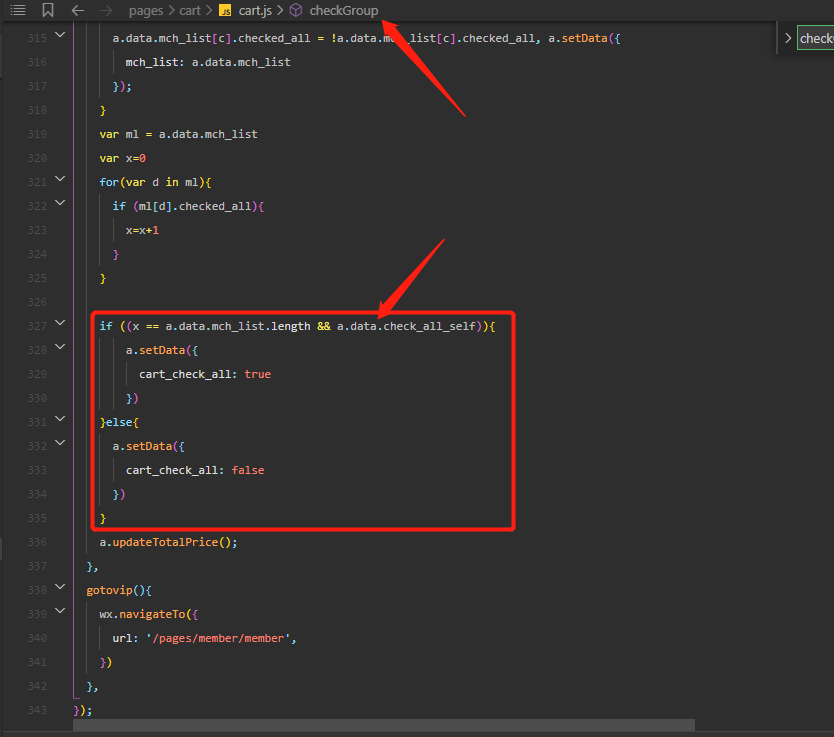This screenshot has height=737, width=834.
Task: Go back with the left arrow
Action: 78,10
